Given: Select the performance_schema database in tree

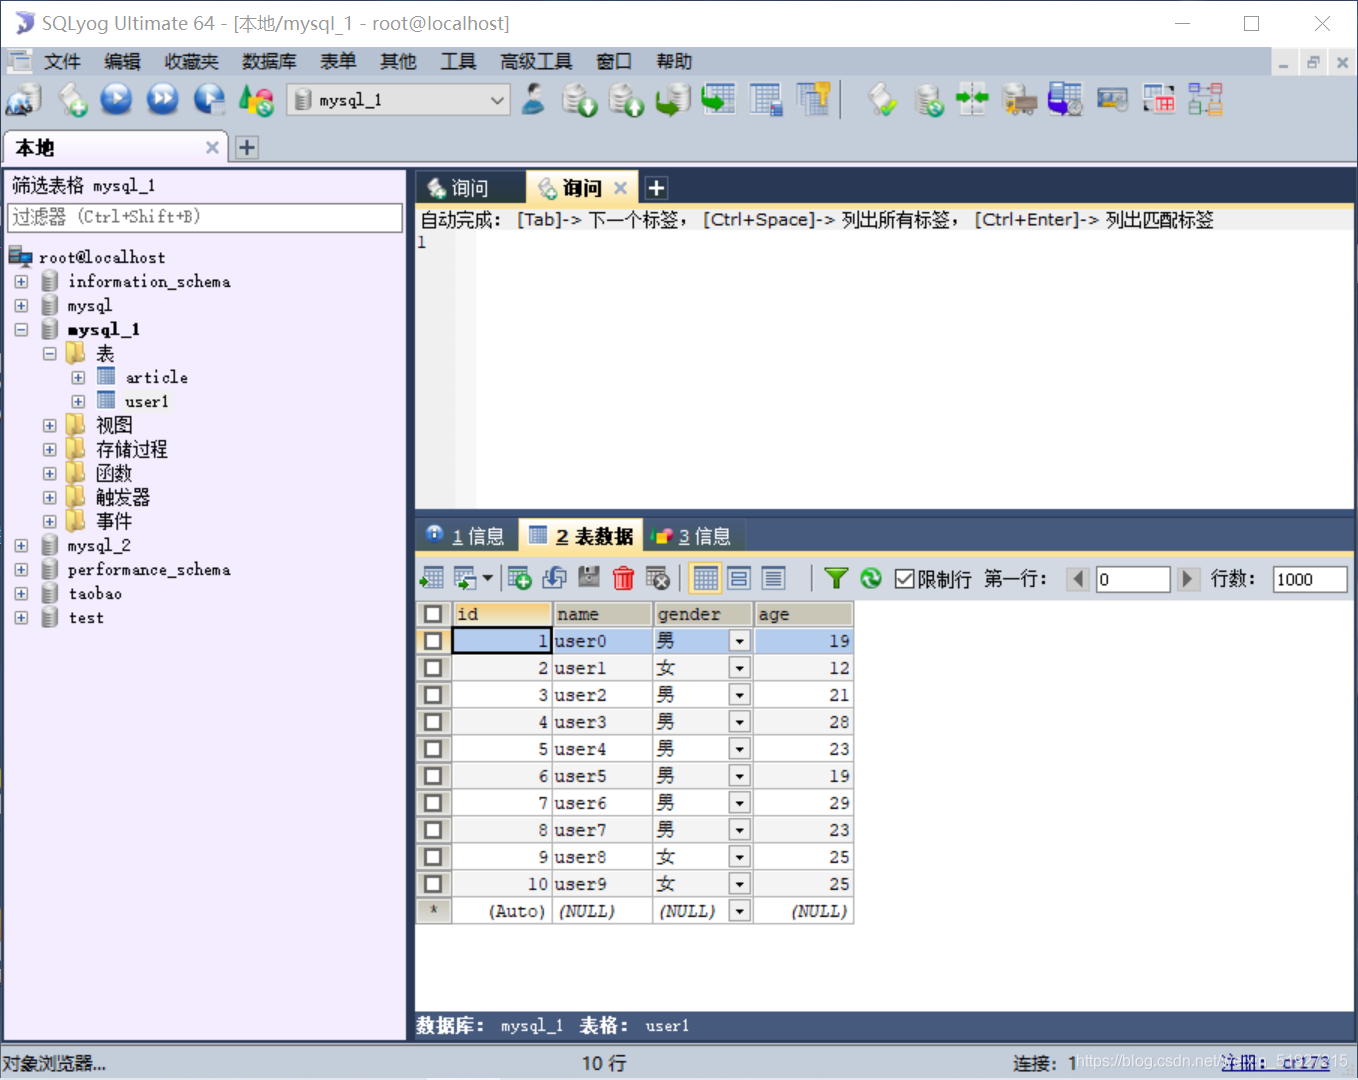Looking at the screenshot, I should 149,570.
